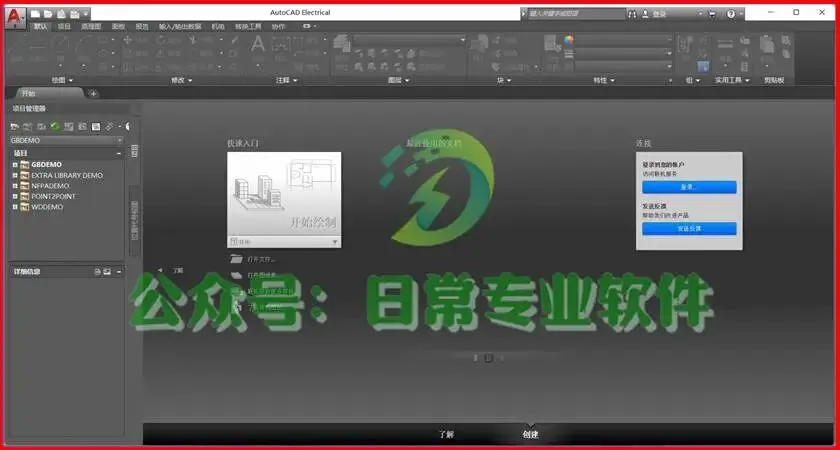This screenshot has height=450, width=840.
Task: Open the Help question mark icon
Action: 731,14
